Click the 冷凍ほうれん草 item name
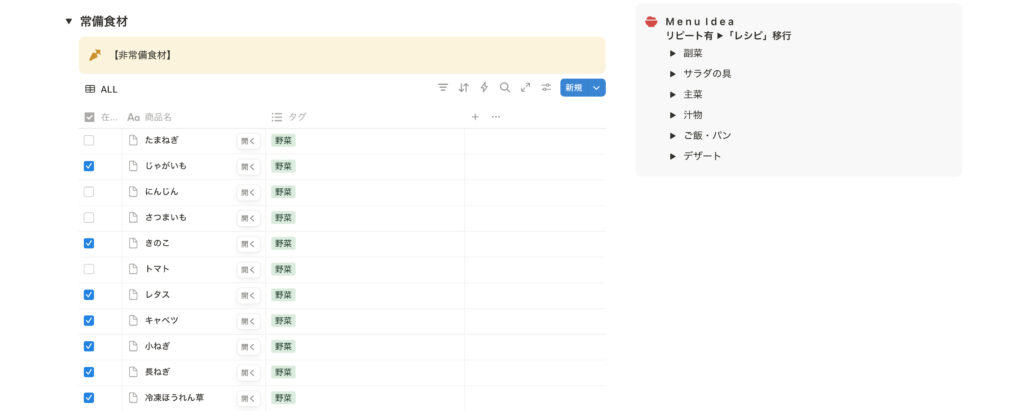Viewport: 1024px width, 411px height. pos(174,398)
